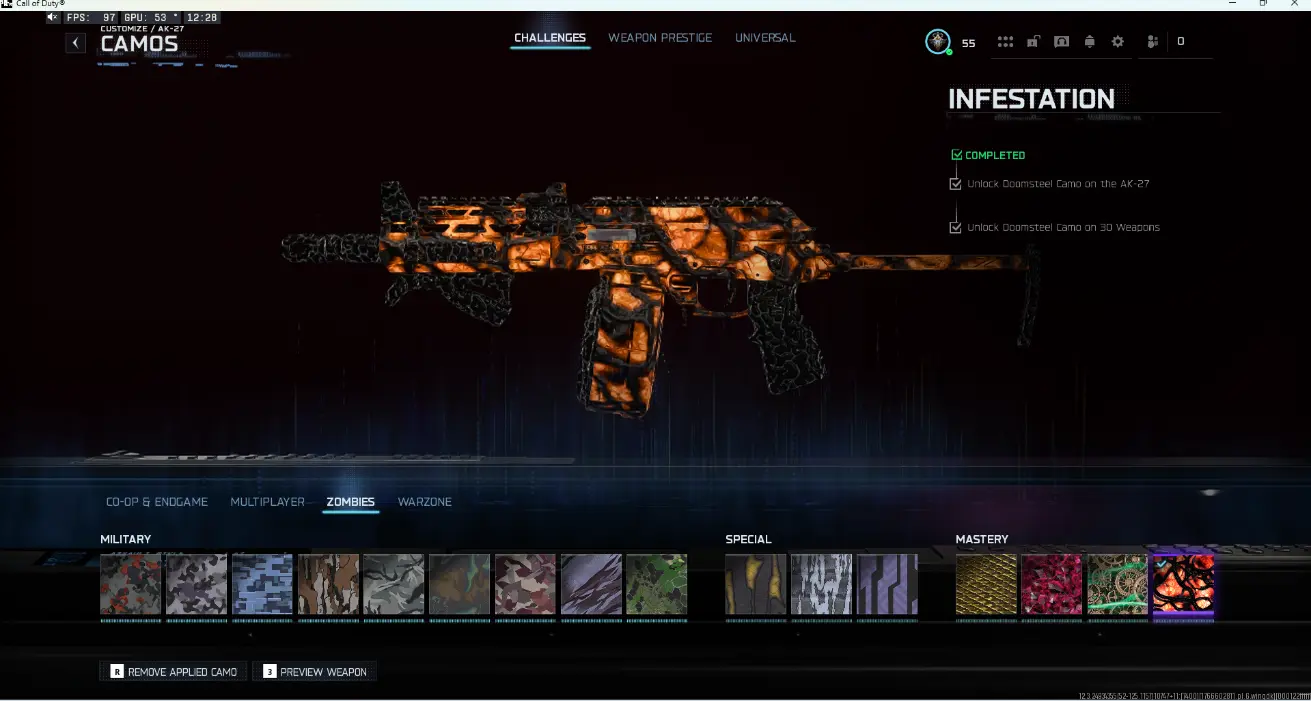
Task: Click the party count 0 value
Action: (1180, 42)
